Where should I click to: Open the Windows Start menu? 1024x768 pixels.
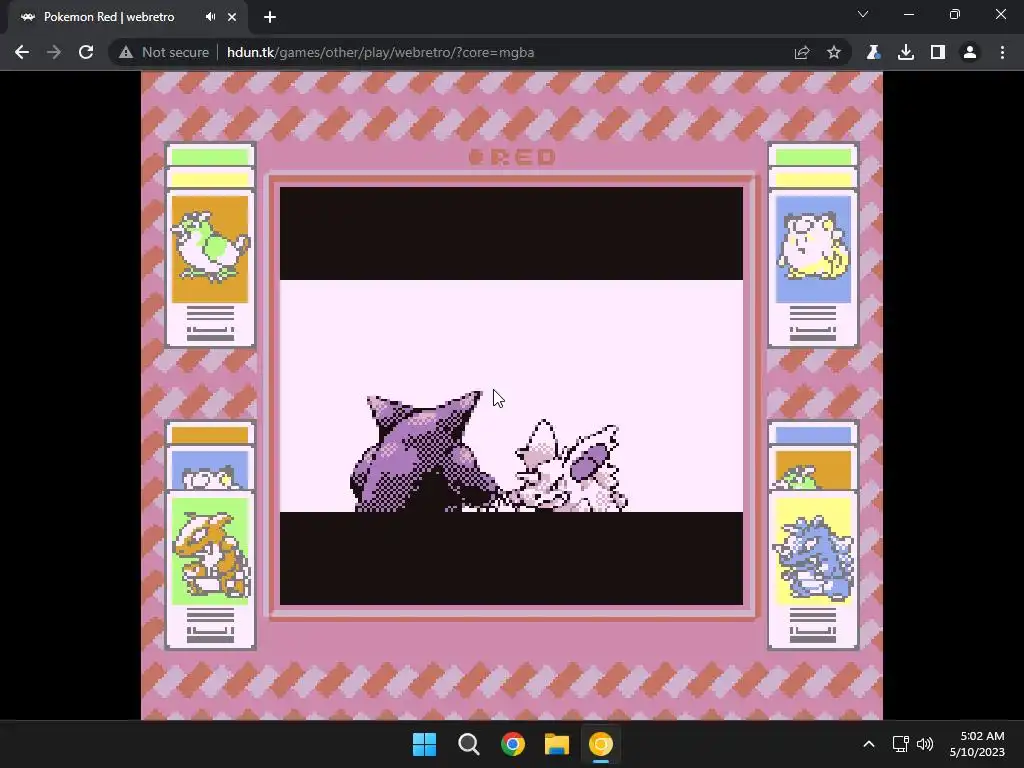tap(424, 744)
